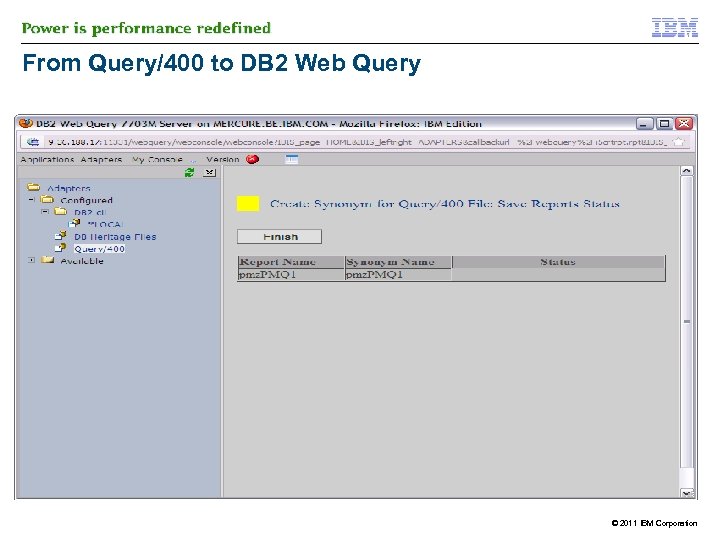
Task: Click the Synonym Name column header
Action: click(x=398, y=262)
